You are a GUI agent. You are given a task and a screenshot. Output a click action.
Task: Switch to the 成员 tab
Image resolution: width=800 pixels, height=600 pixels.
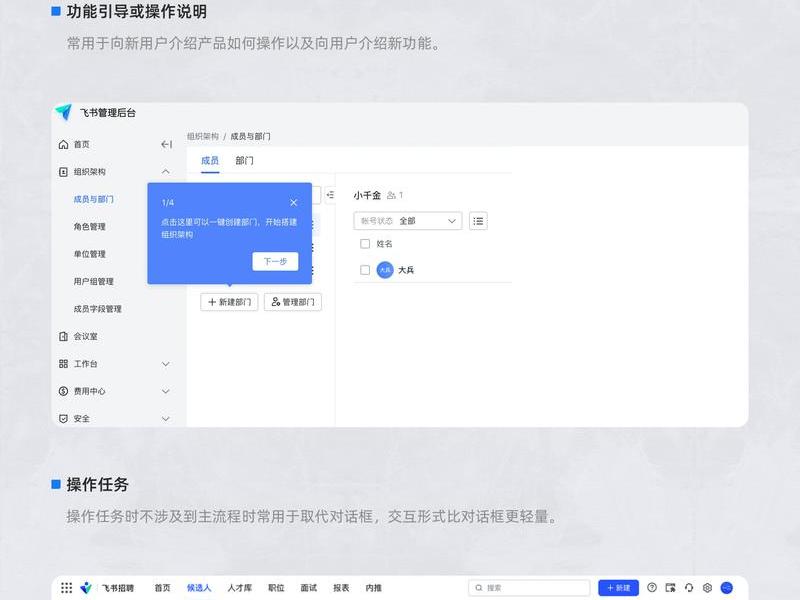click(210, 161)
